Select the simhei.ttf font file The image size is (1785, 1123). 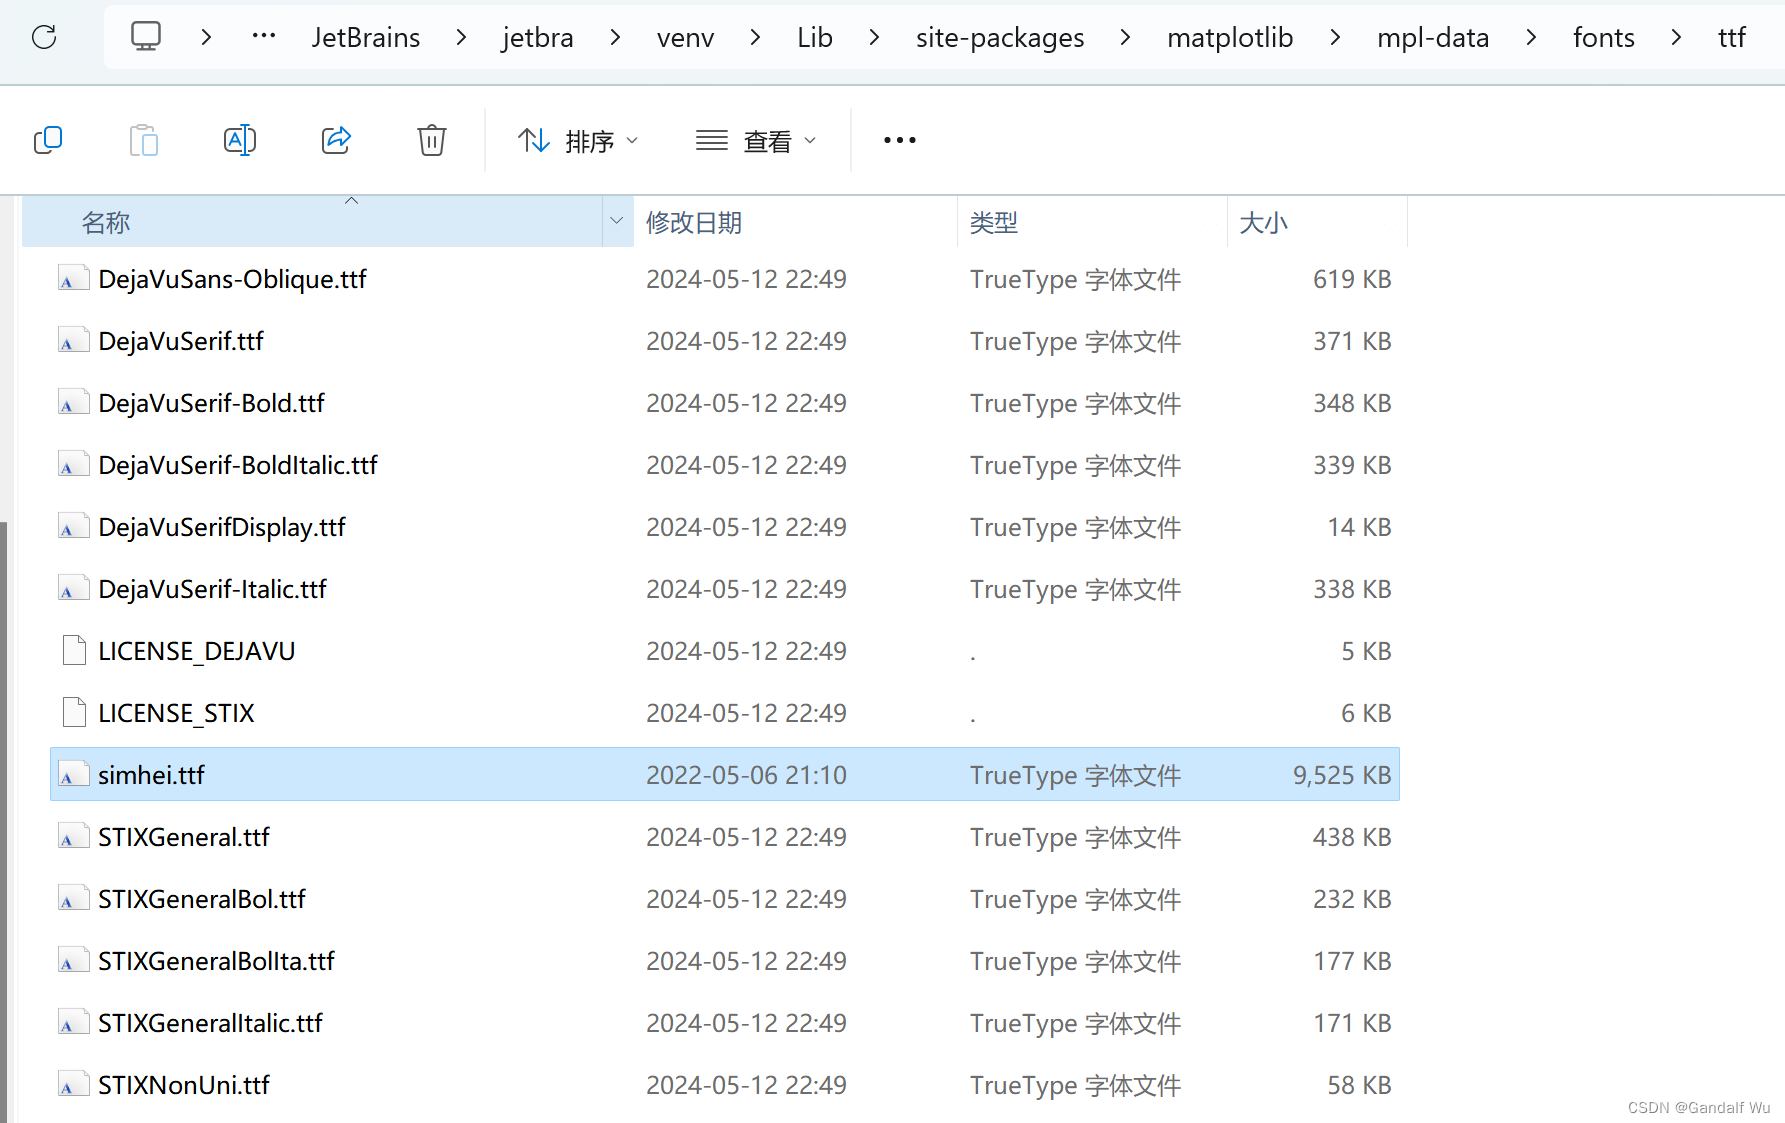click(x=151, y=774)
